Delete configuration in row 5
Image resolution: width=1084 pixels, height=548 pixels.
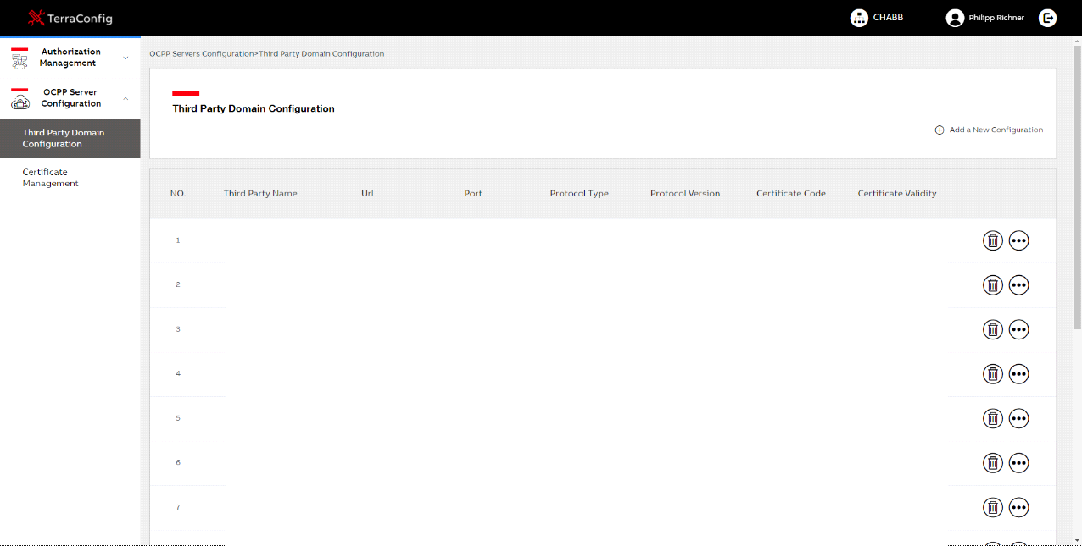click(x=992, y=418)
